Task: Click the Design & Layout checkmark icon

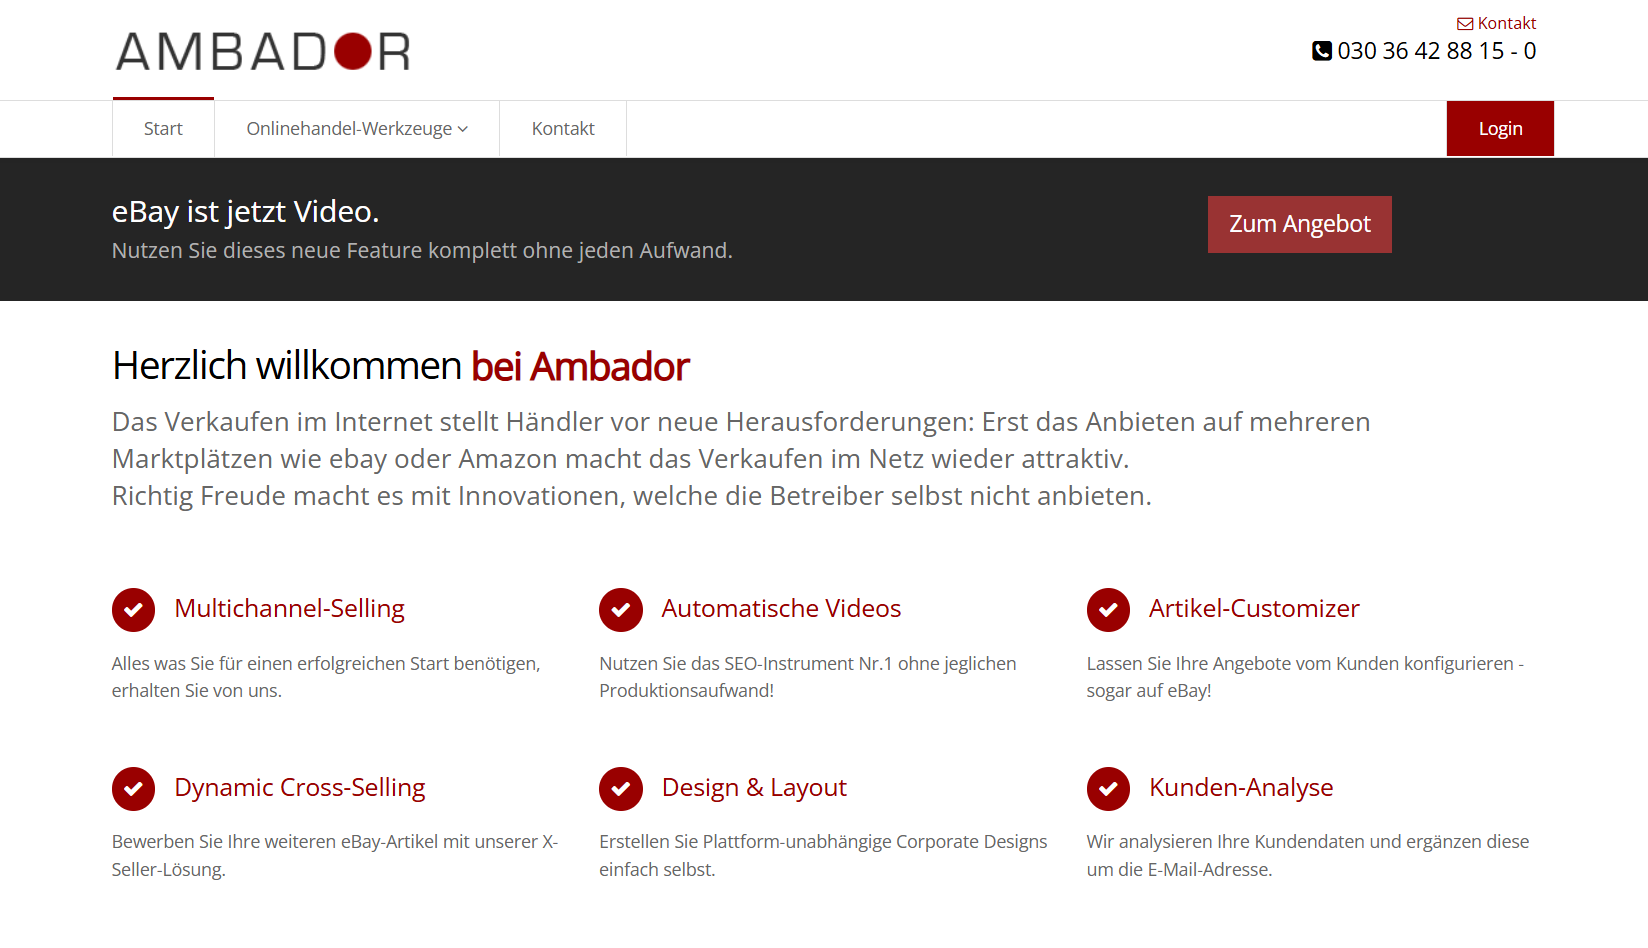Action: click(620, 789)
